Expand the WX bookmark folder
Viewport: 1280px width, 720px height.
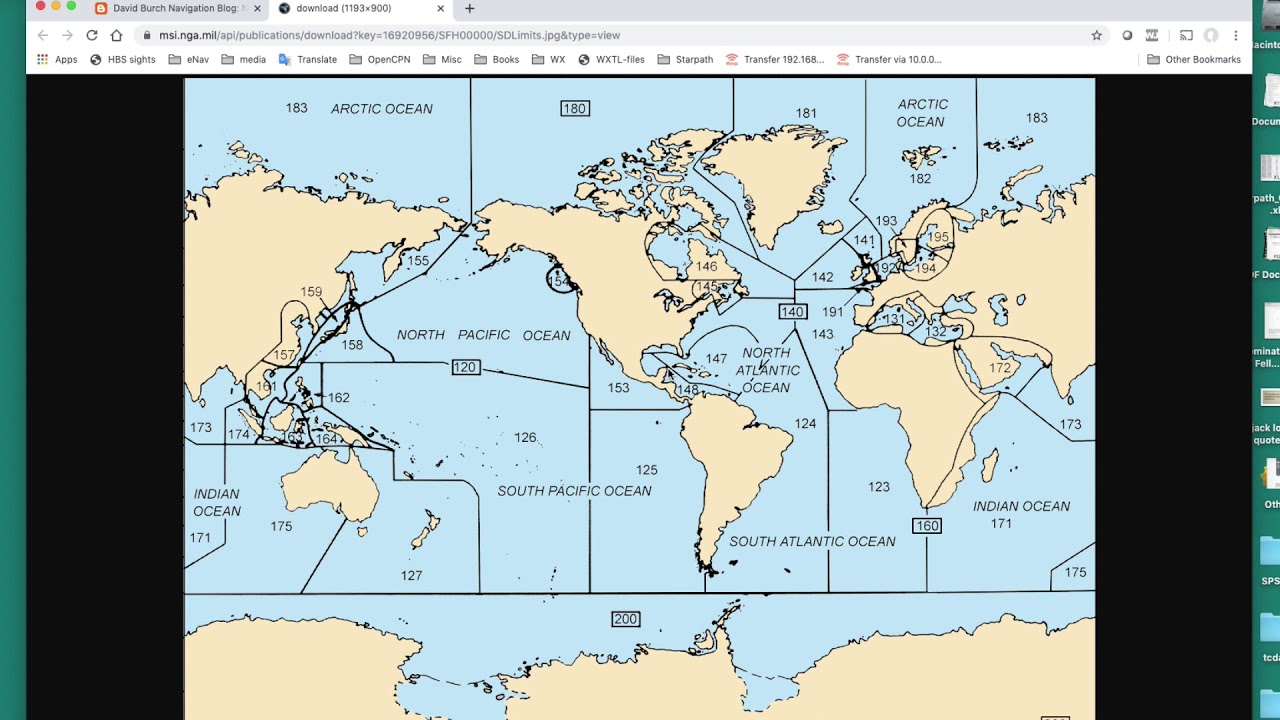pyautogui.click(x=548, y=59)
